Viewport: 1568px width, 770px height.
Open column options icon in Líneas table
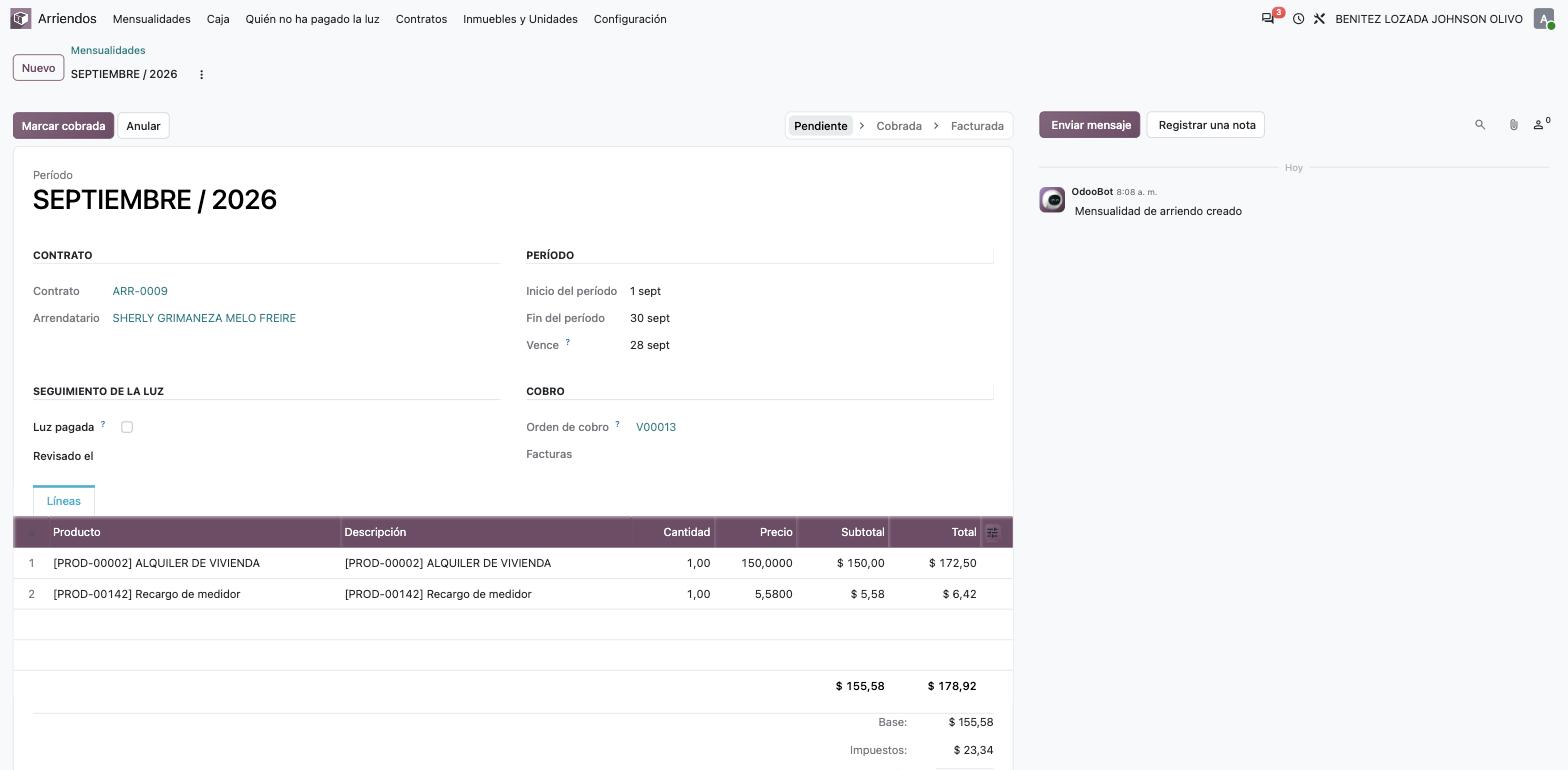(x=992, y=533)
